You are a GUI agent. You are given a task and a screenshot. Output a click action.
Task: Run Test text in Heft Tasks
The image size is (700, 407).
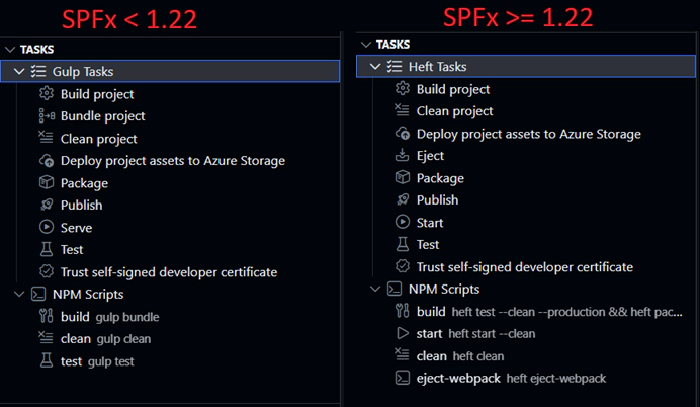[x=428, y=245]
